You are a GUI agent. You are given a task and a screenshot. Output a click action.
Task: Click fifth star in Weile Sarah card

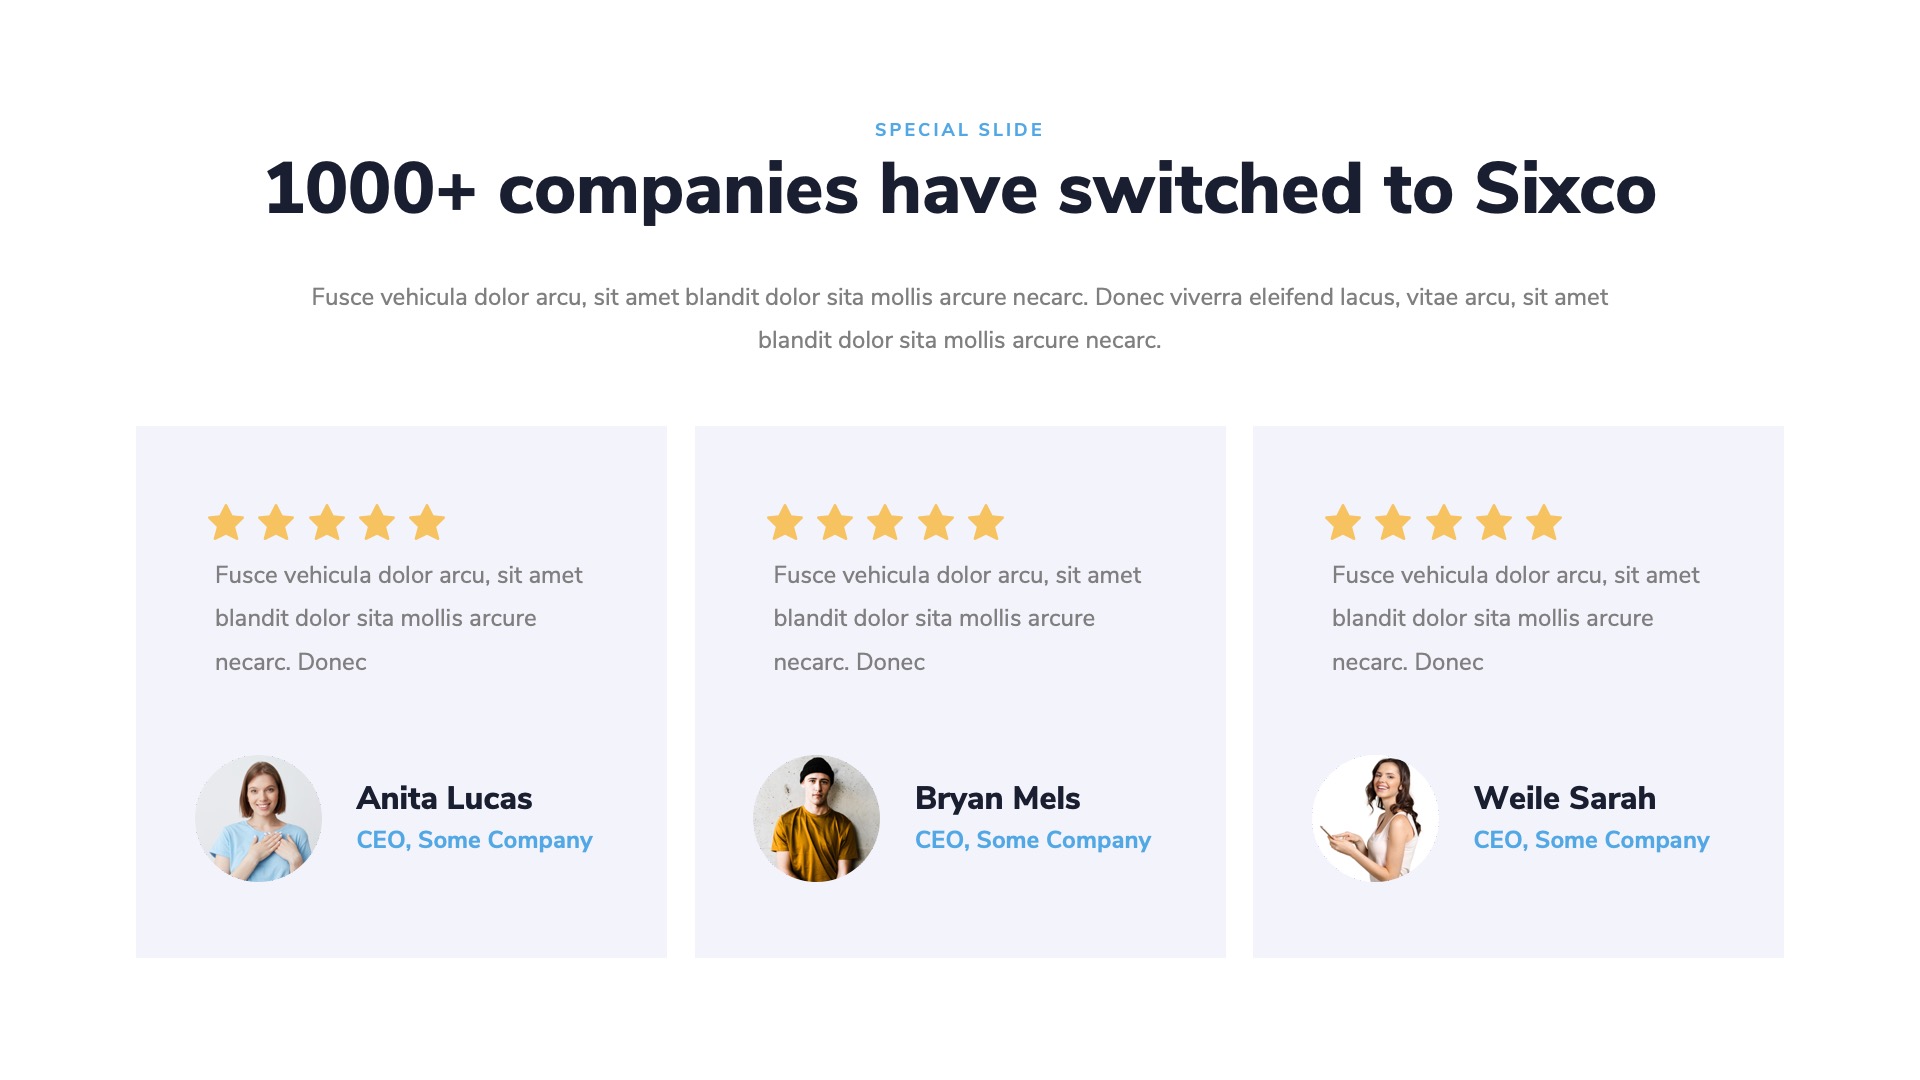[1544, 523]
